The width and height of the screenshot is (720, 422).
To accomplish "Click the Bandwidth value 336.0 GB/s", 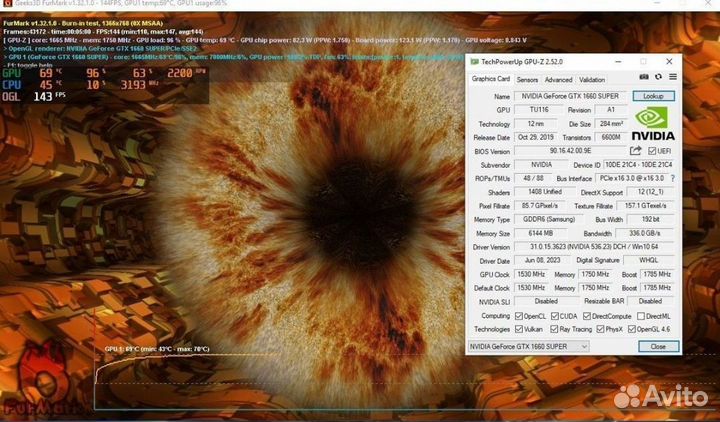I will 645,233.
